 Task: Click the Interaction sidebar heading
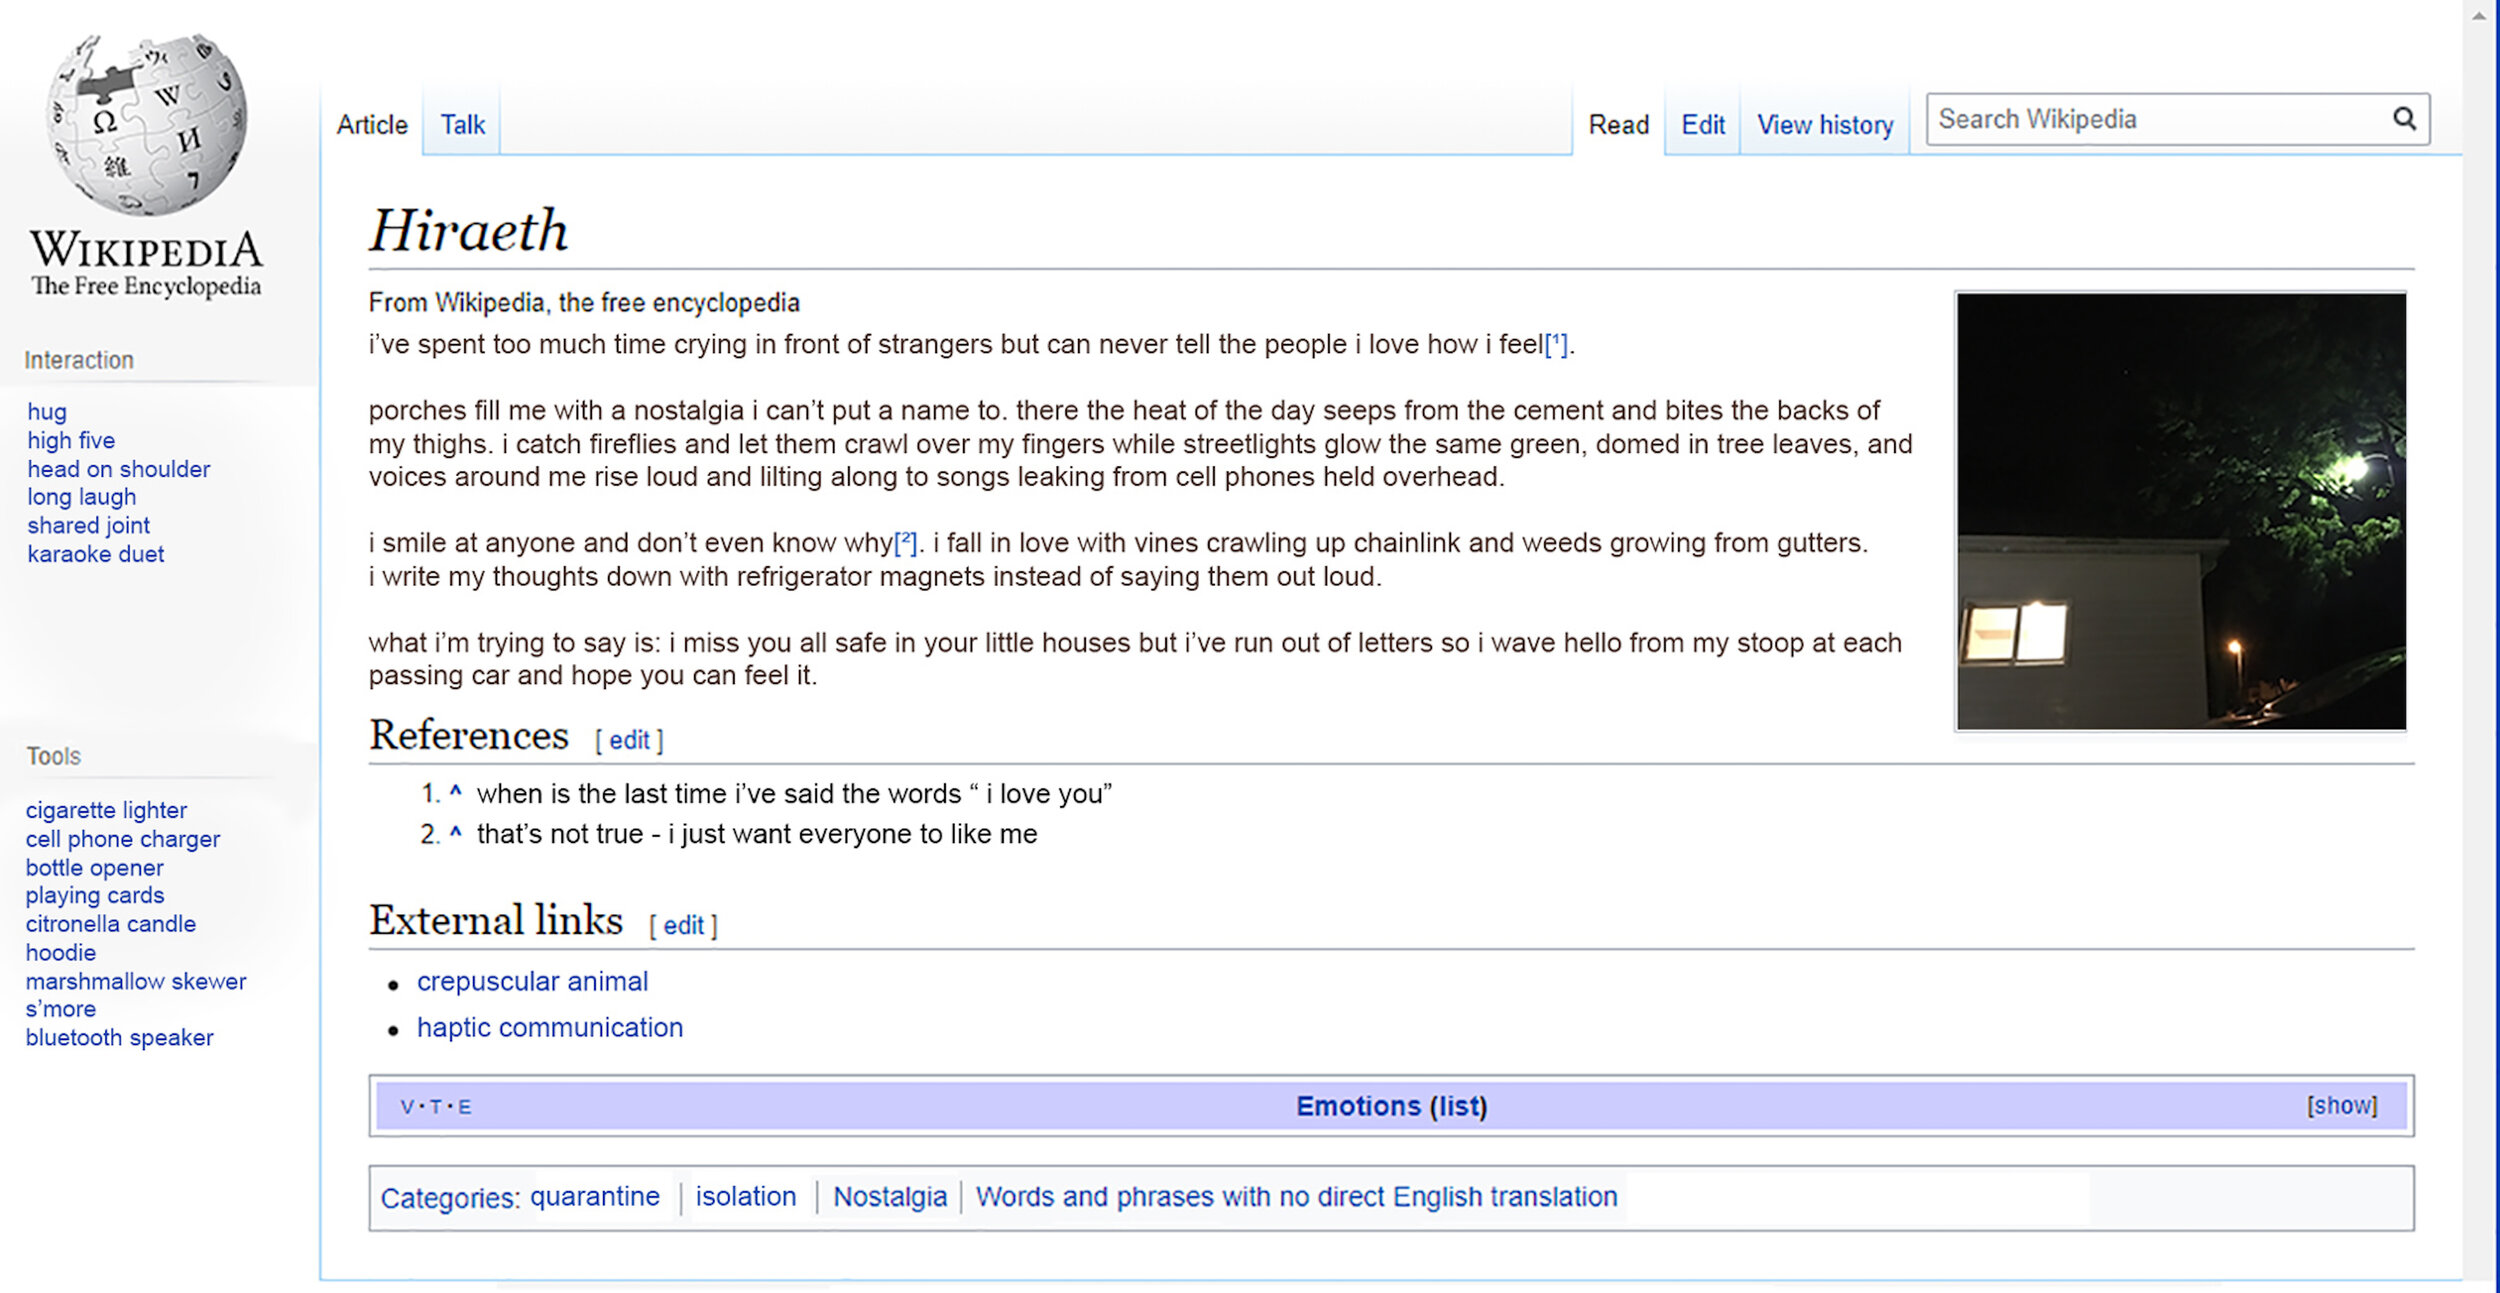[79, 360]
